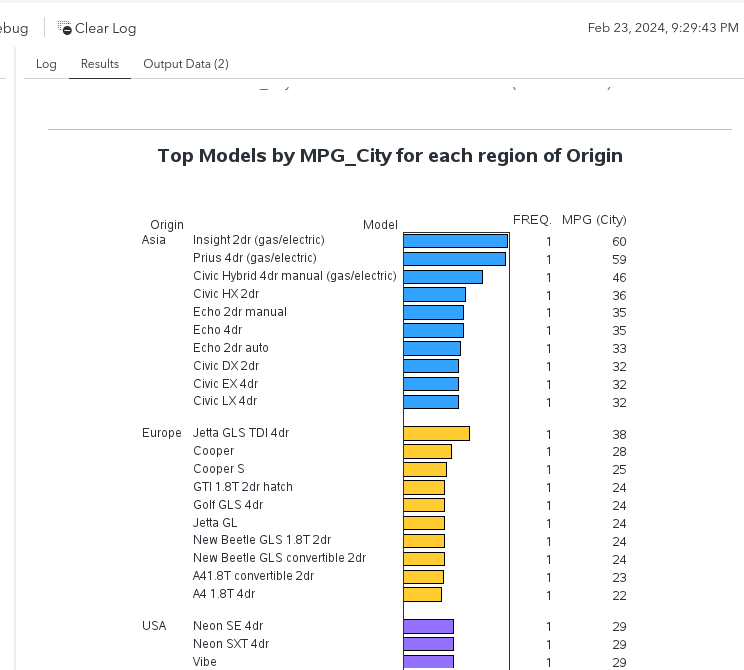Click the partially visible Debug button
The image size is (744, 670).
point(14,28)
